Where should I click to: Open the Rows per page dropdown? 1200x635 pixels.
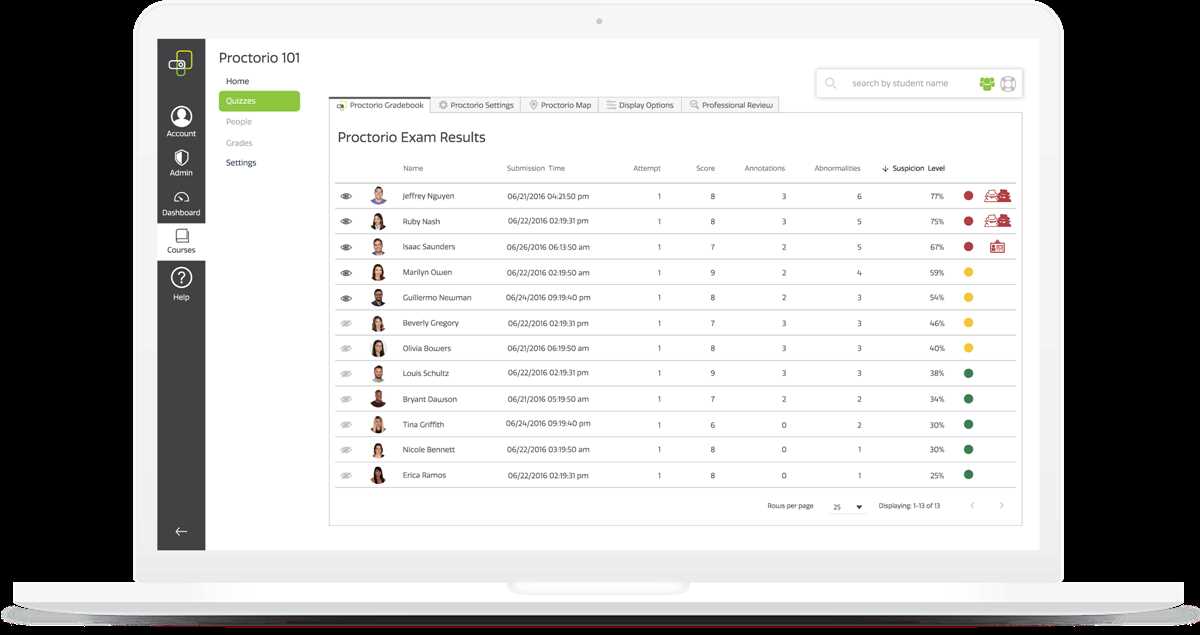click(x=847, y=507)
